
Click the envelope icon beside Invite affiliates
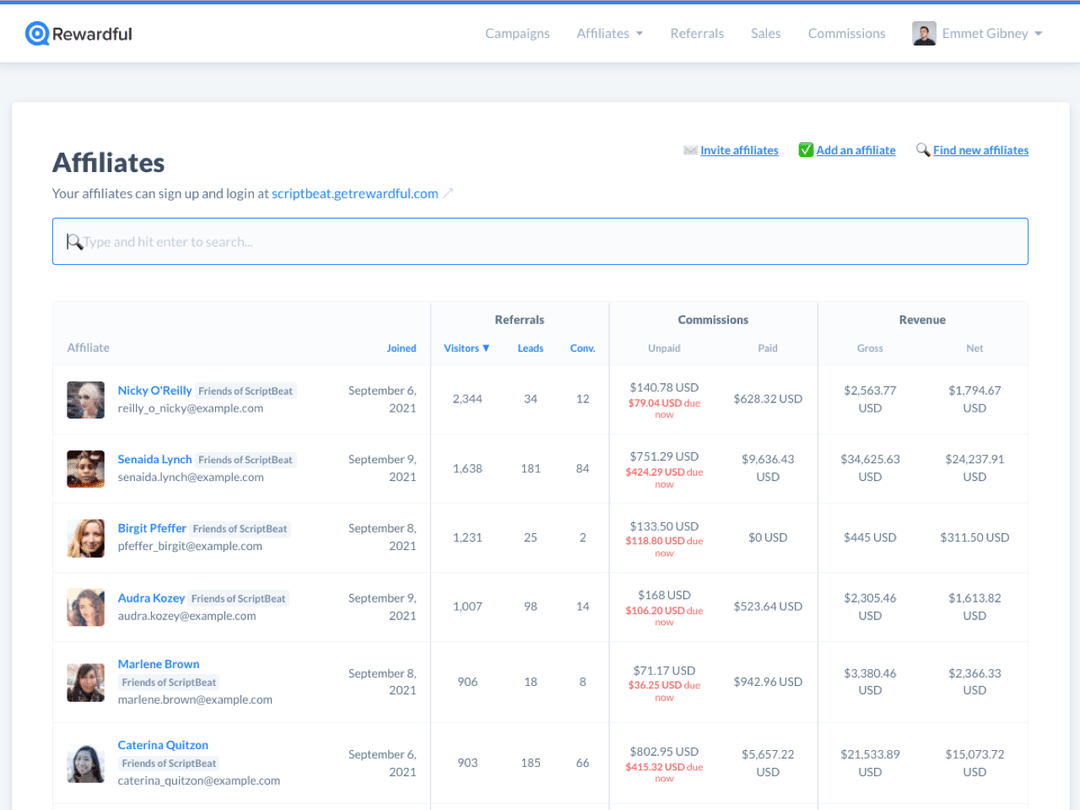[690, 150]
